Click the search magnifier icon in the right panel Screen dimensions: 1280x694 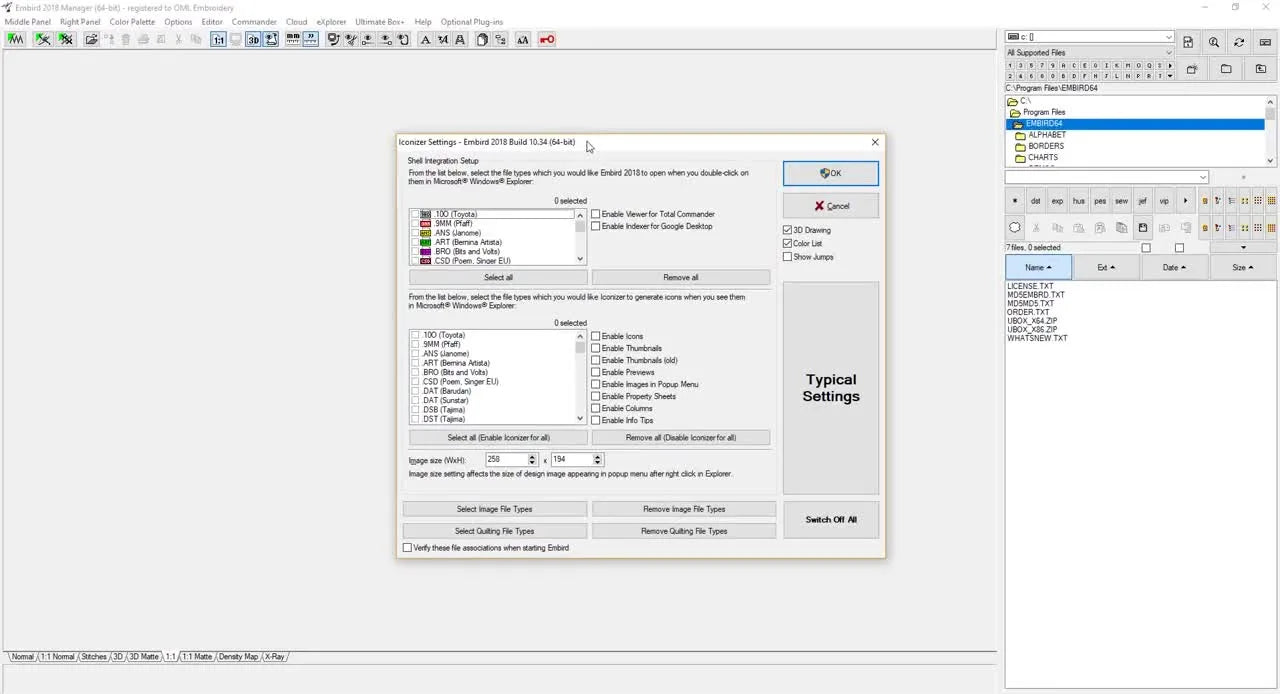click(x=1213, y=42)
